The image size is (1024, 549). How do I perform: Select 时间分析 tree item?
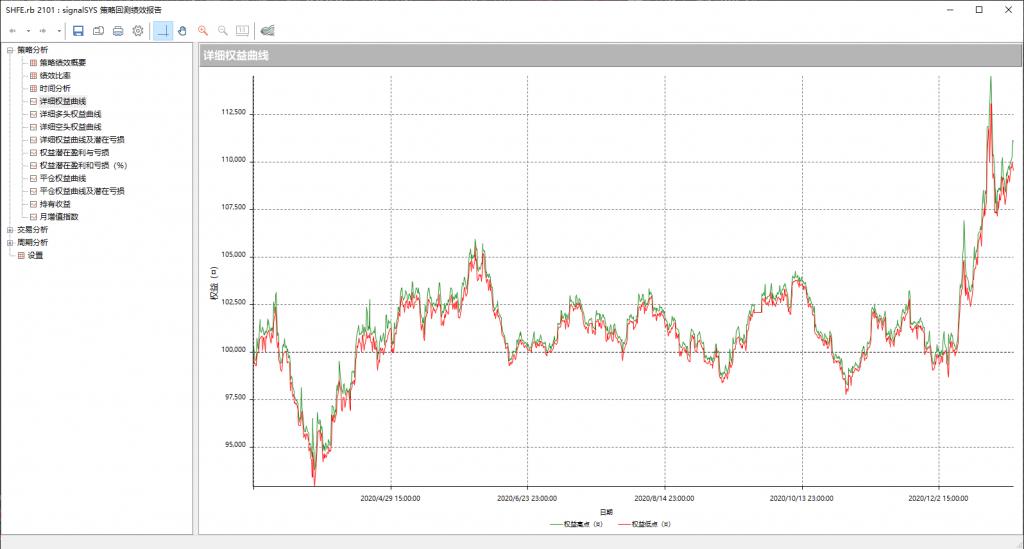pos(55,89)
